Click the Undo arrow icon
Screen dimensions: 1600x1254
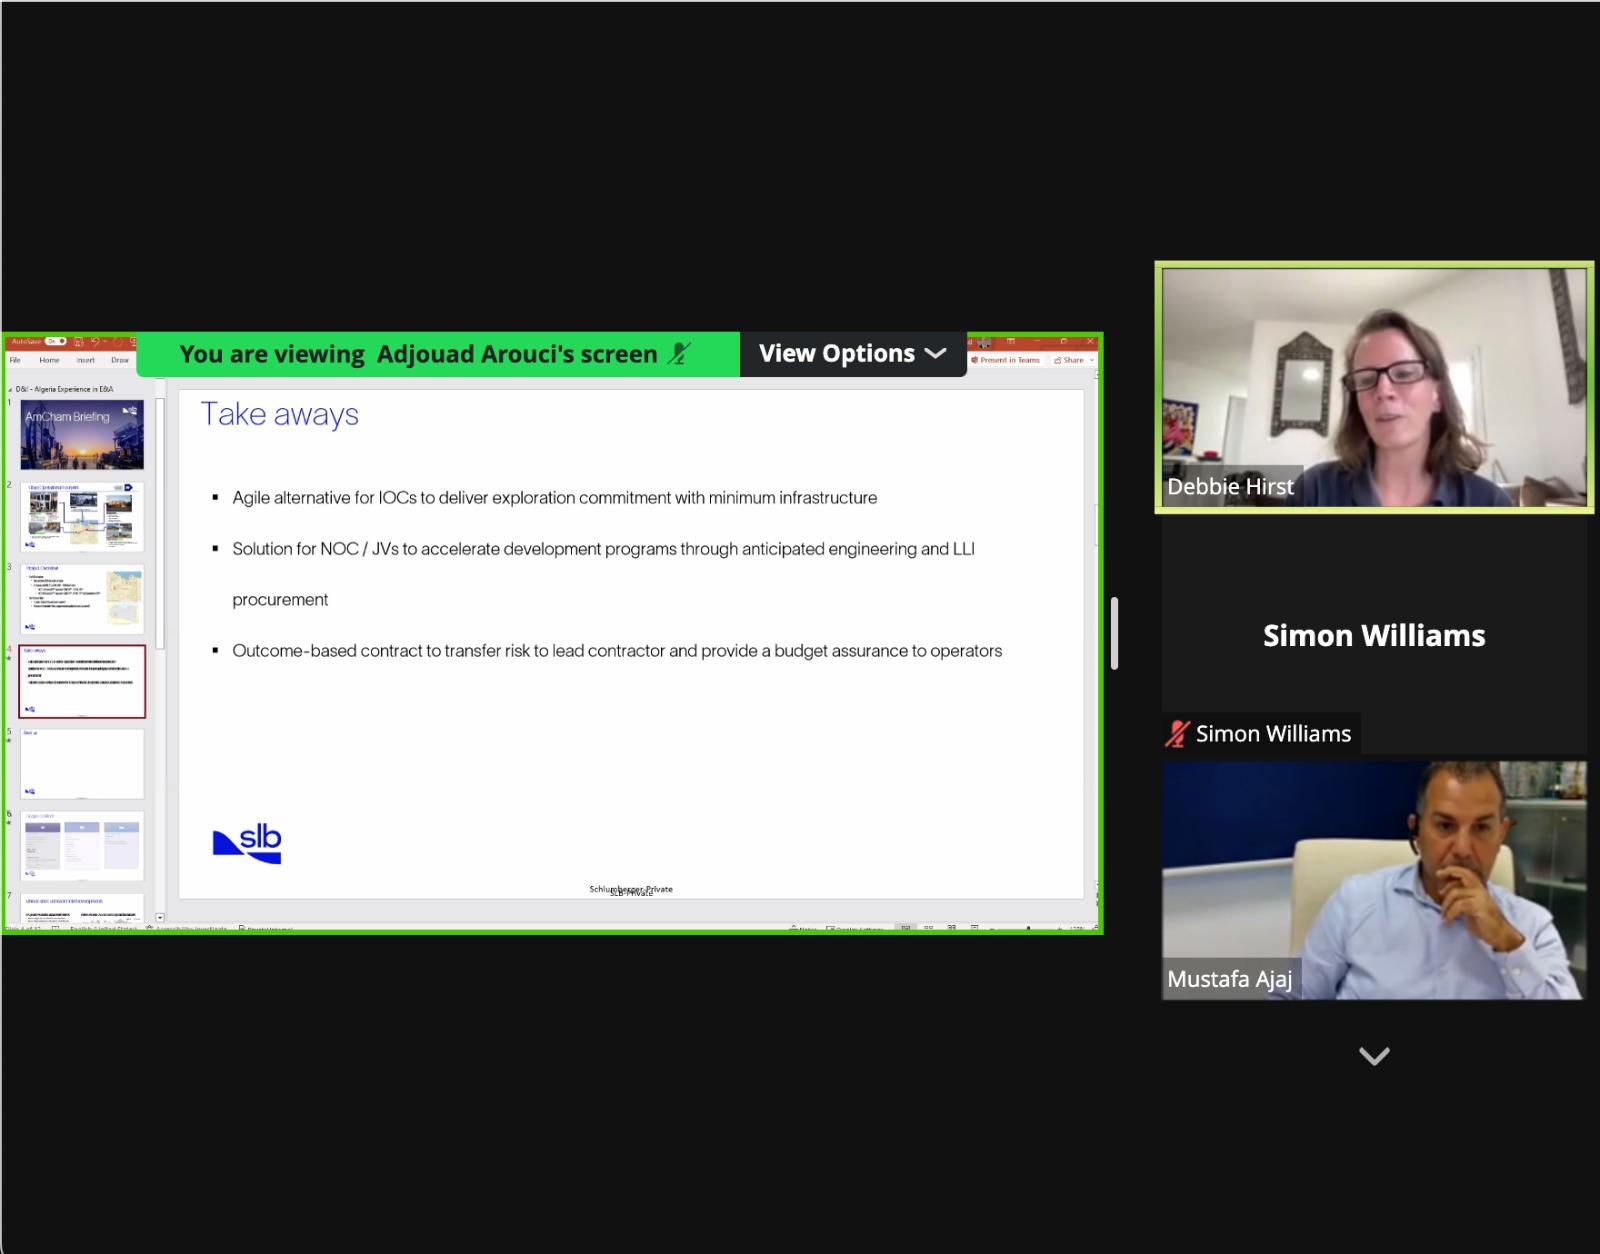click(x=95, y=342)
